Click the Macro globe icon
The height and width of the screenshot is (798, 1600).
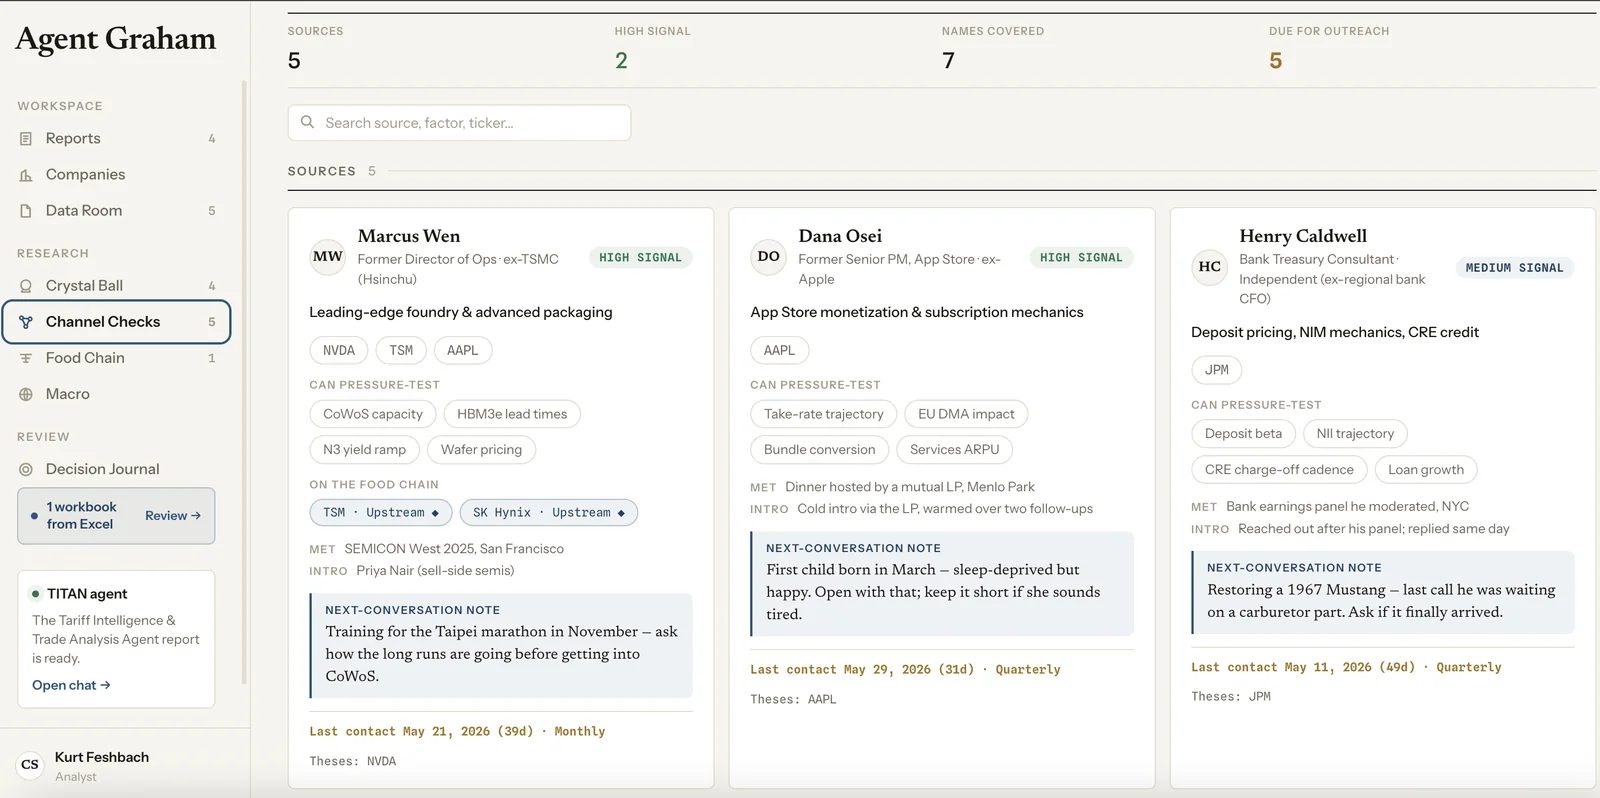coord(26,394)
